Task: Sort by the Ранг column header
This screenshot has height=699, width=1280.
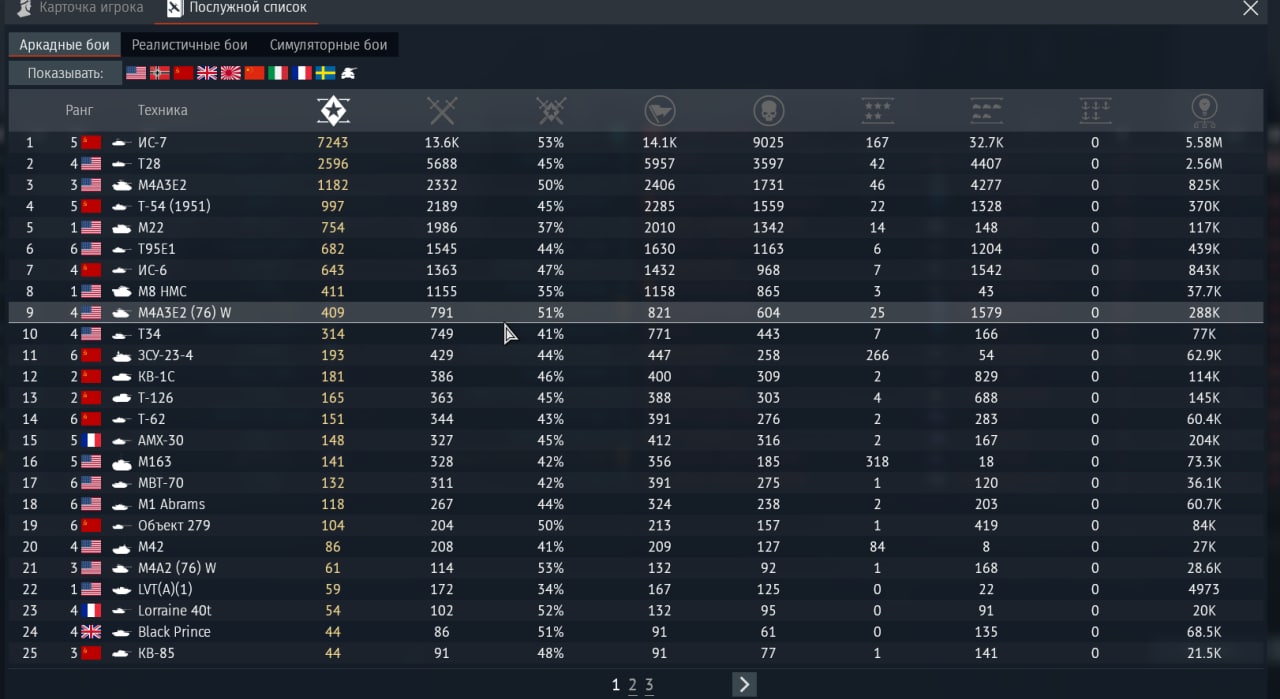Action: 80,110
